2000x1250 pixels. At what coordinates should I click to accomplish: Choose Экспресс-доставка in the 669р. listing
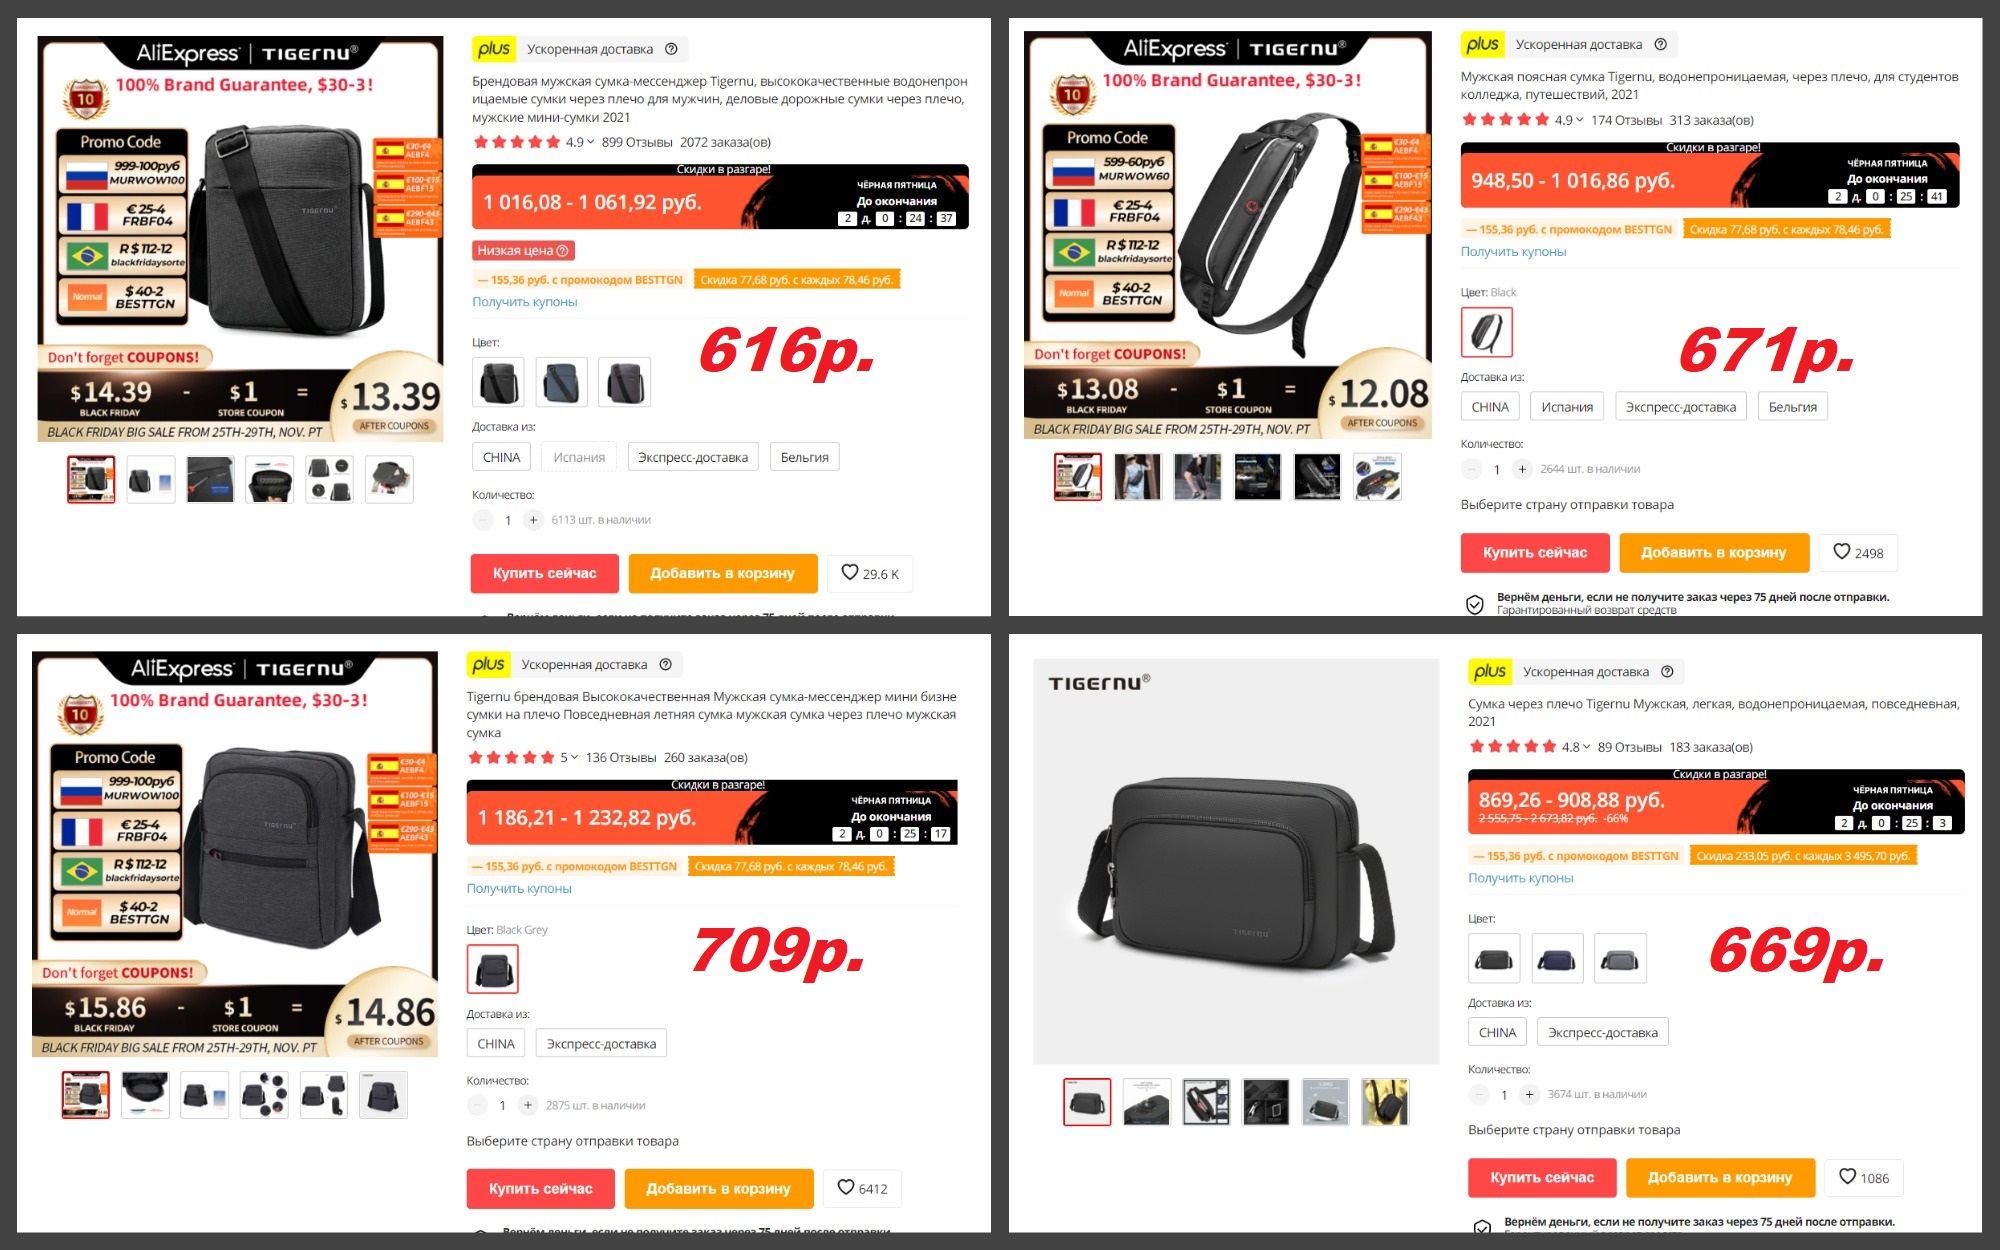point(1602,1032)
